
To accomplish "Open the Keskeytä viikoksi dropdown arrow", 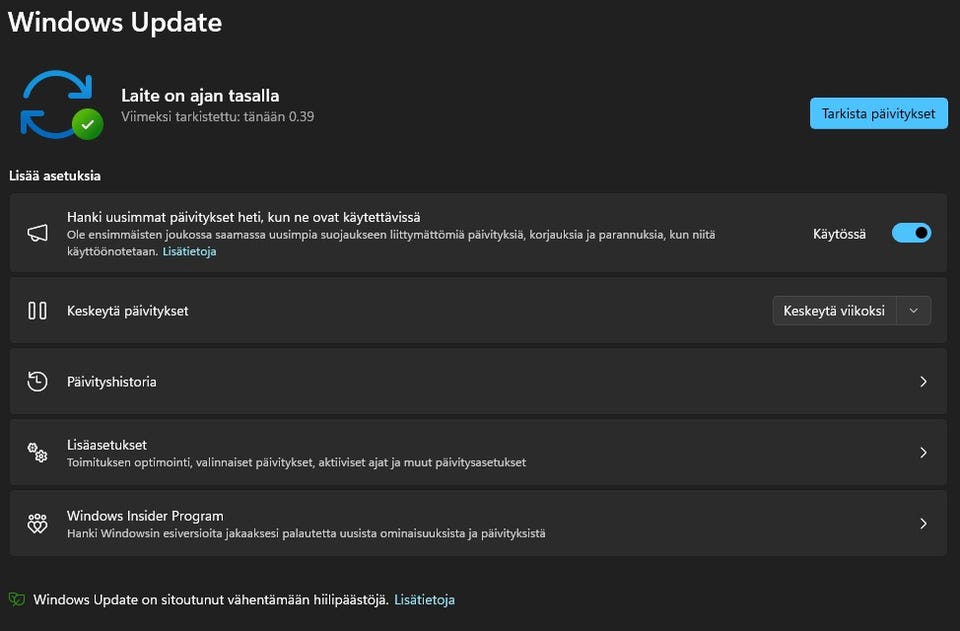I will pos(914,310).
